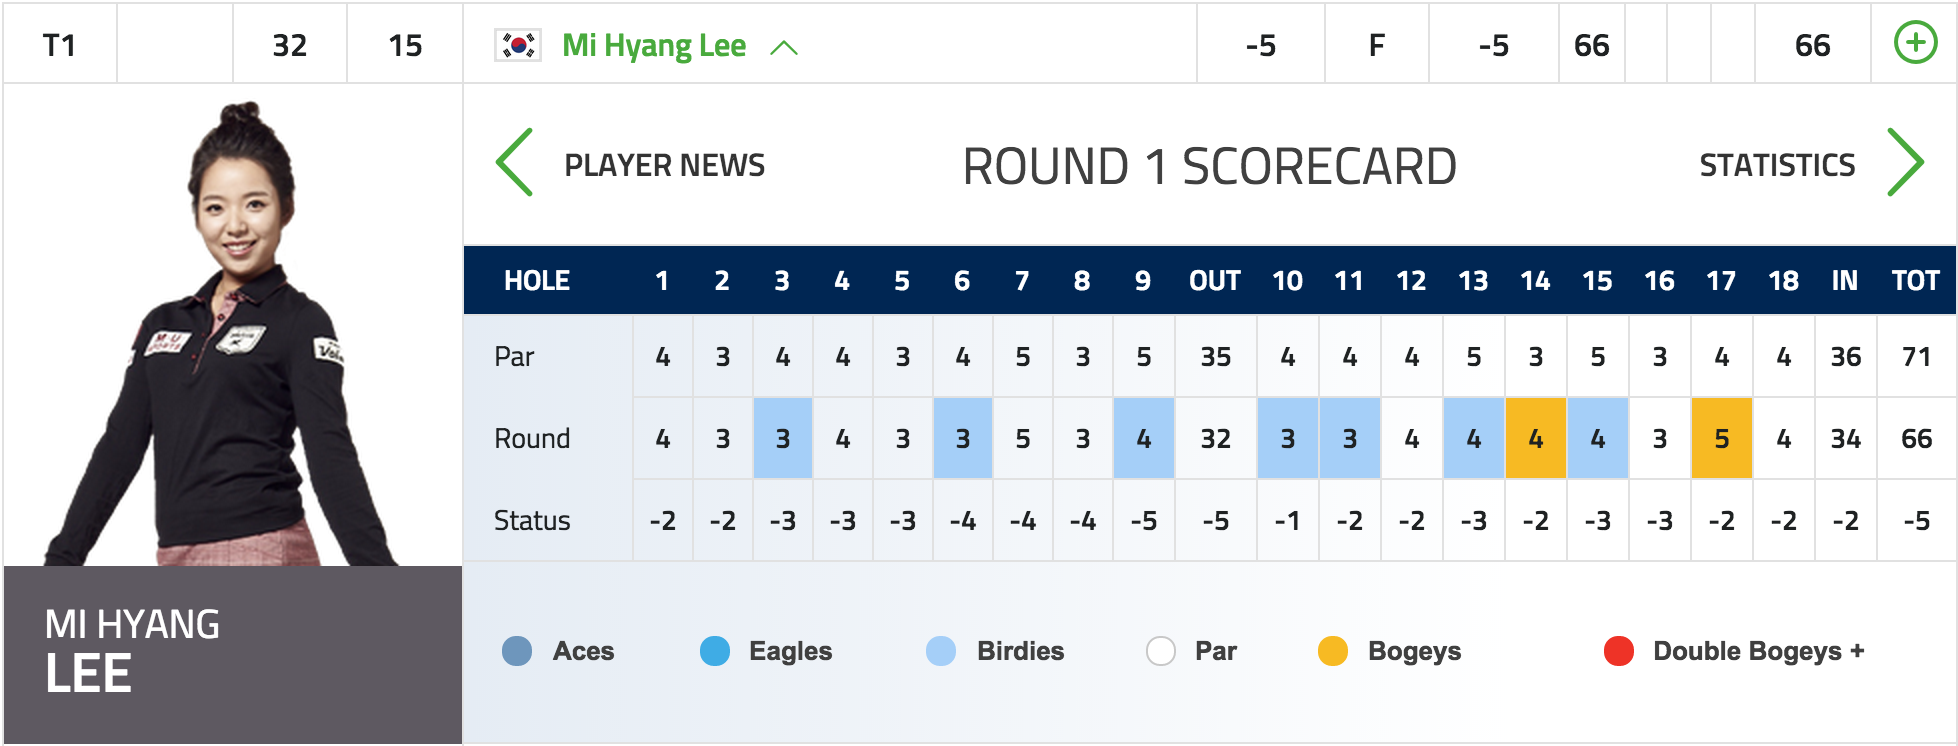Click the Bogeys legend circle

click(1333, 651)
